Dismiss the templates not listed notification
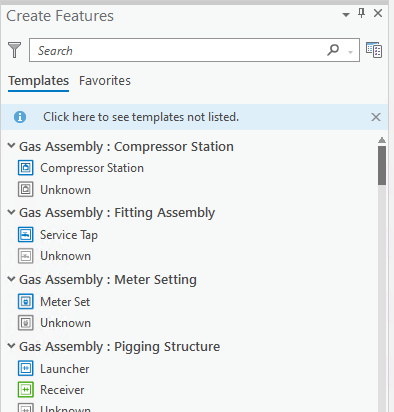 [x=376, y=117]
